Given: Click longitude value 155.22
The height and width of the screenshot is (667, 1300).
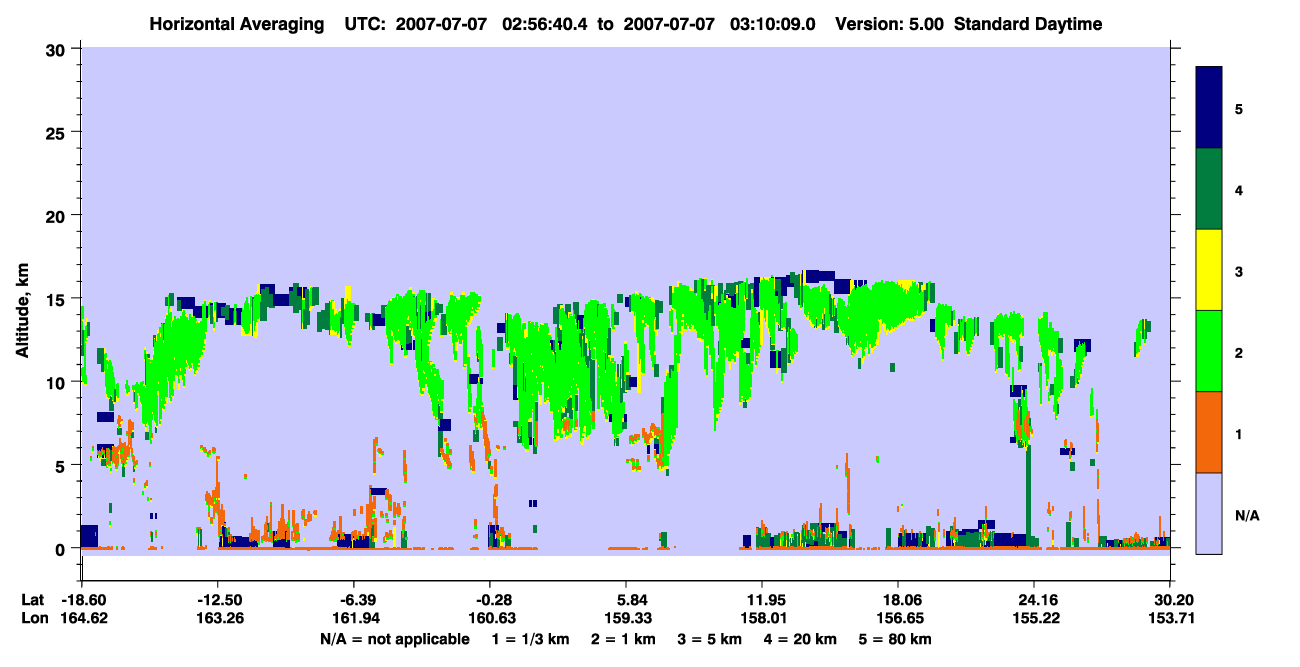Looking at the screenshot, I should (1034, 618).
